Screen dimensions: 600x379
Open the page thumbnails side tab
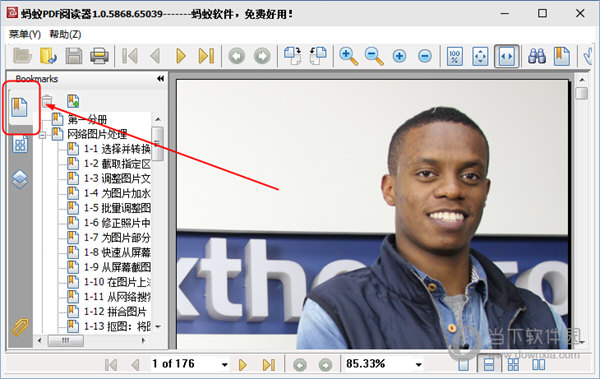point(20,144)
